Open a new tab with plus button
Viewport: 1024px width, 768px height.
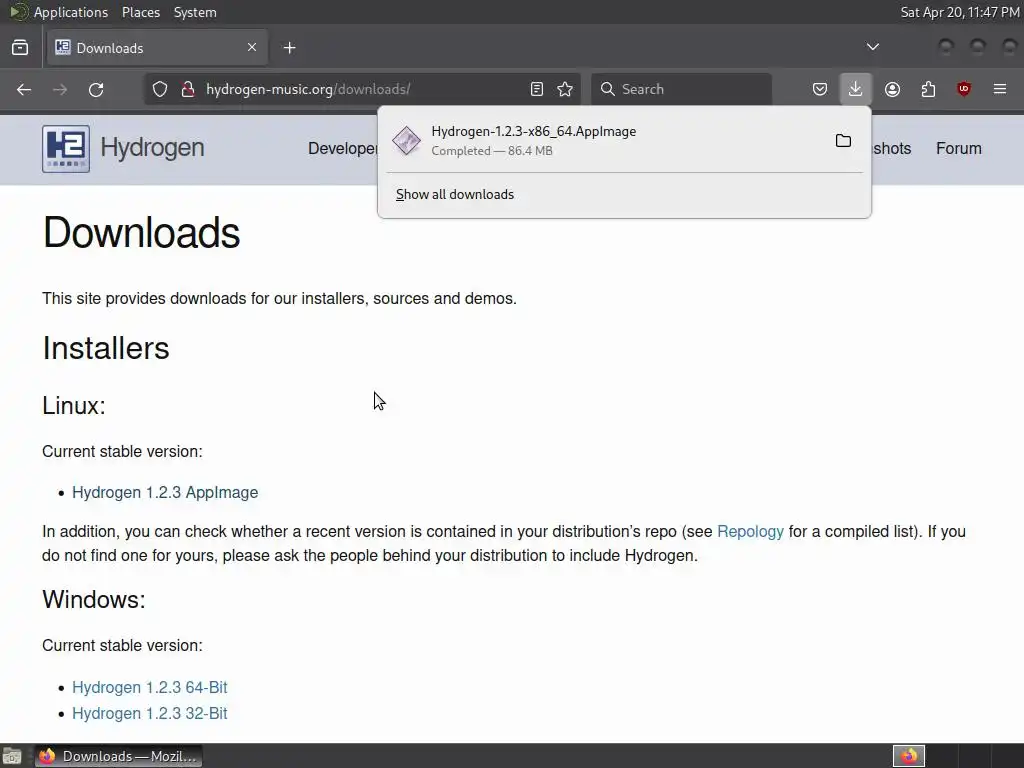(x=289, y=48)
